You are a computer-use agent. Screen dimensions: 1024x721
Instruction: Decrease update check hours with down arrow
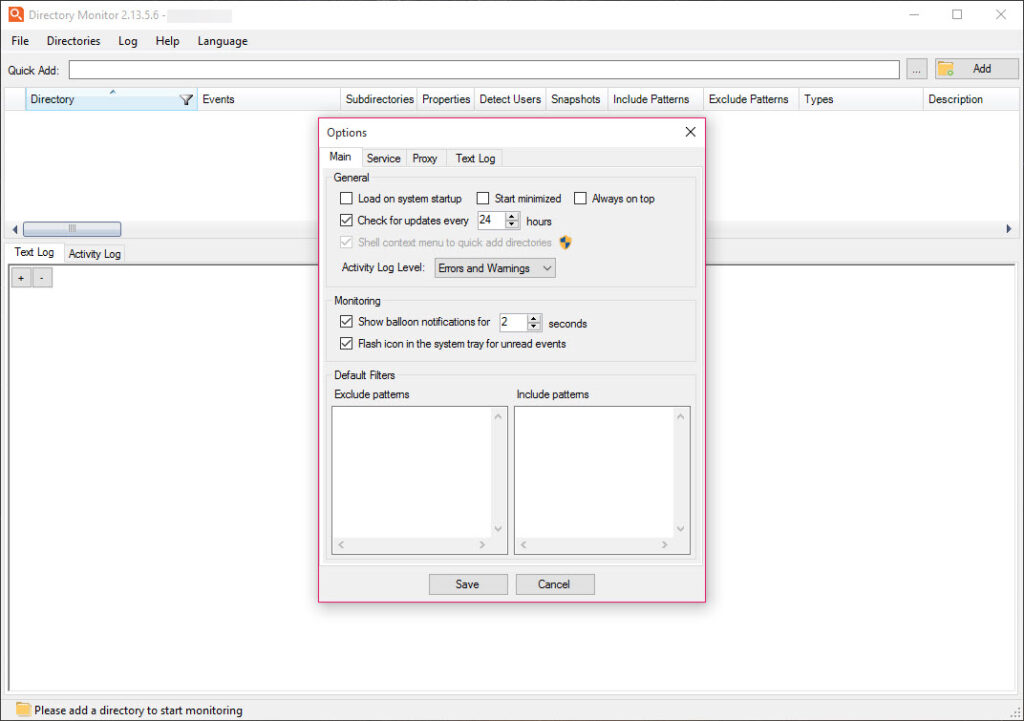point(512,225)
